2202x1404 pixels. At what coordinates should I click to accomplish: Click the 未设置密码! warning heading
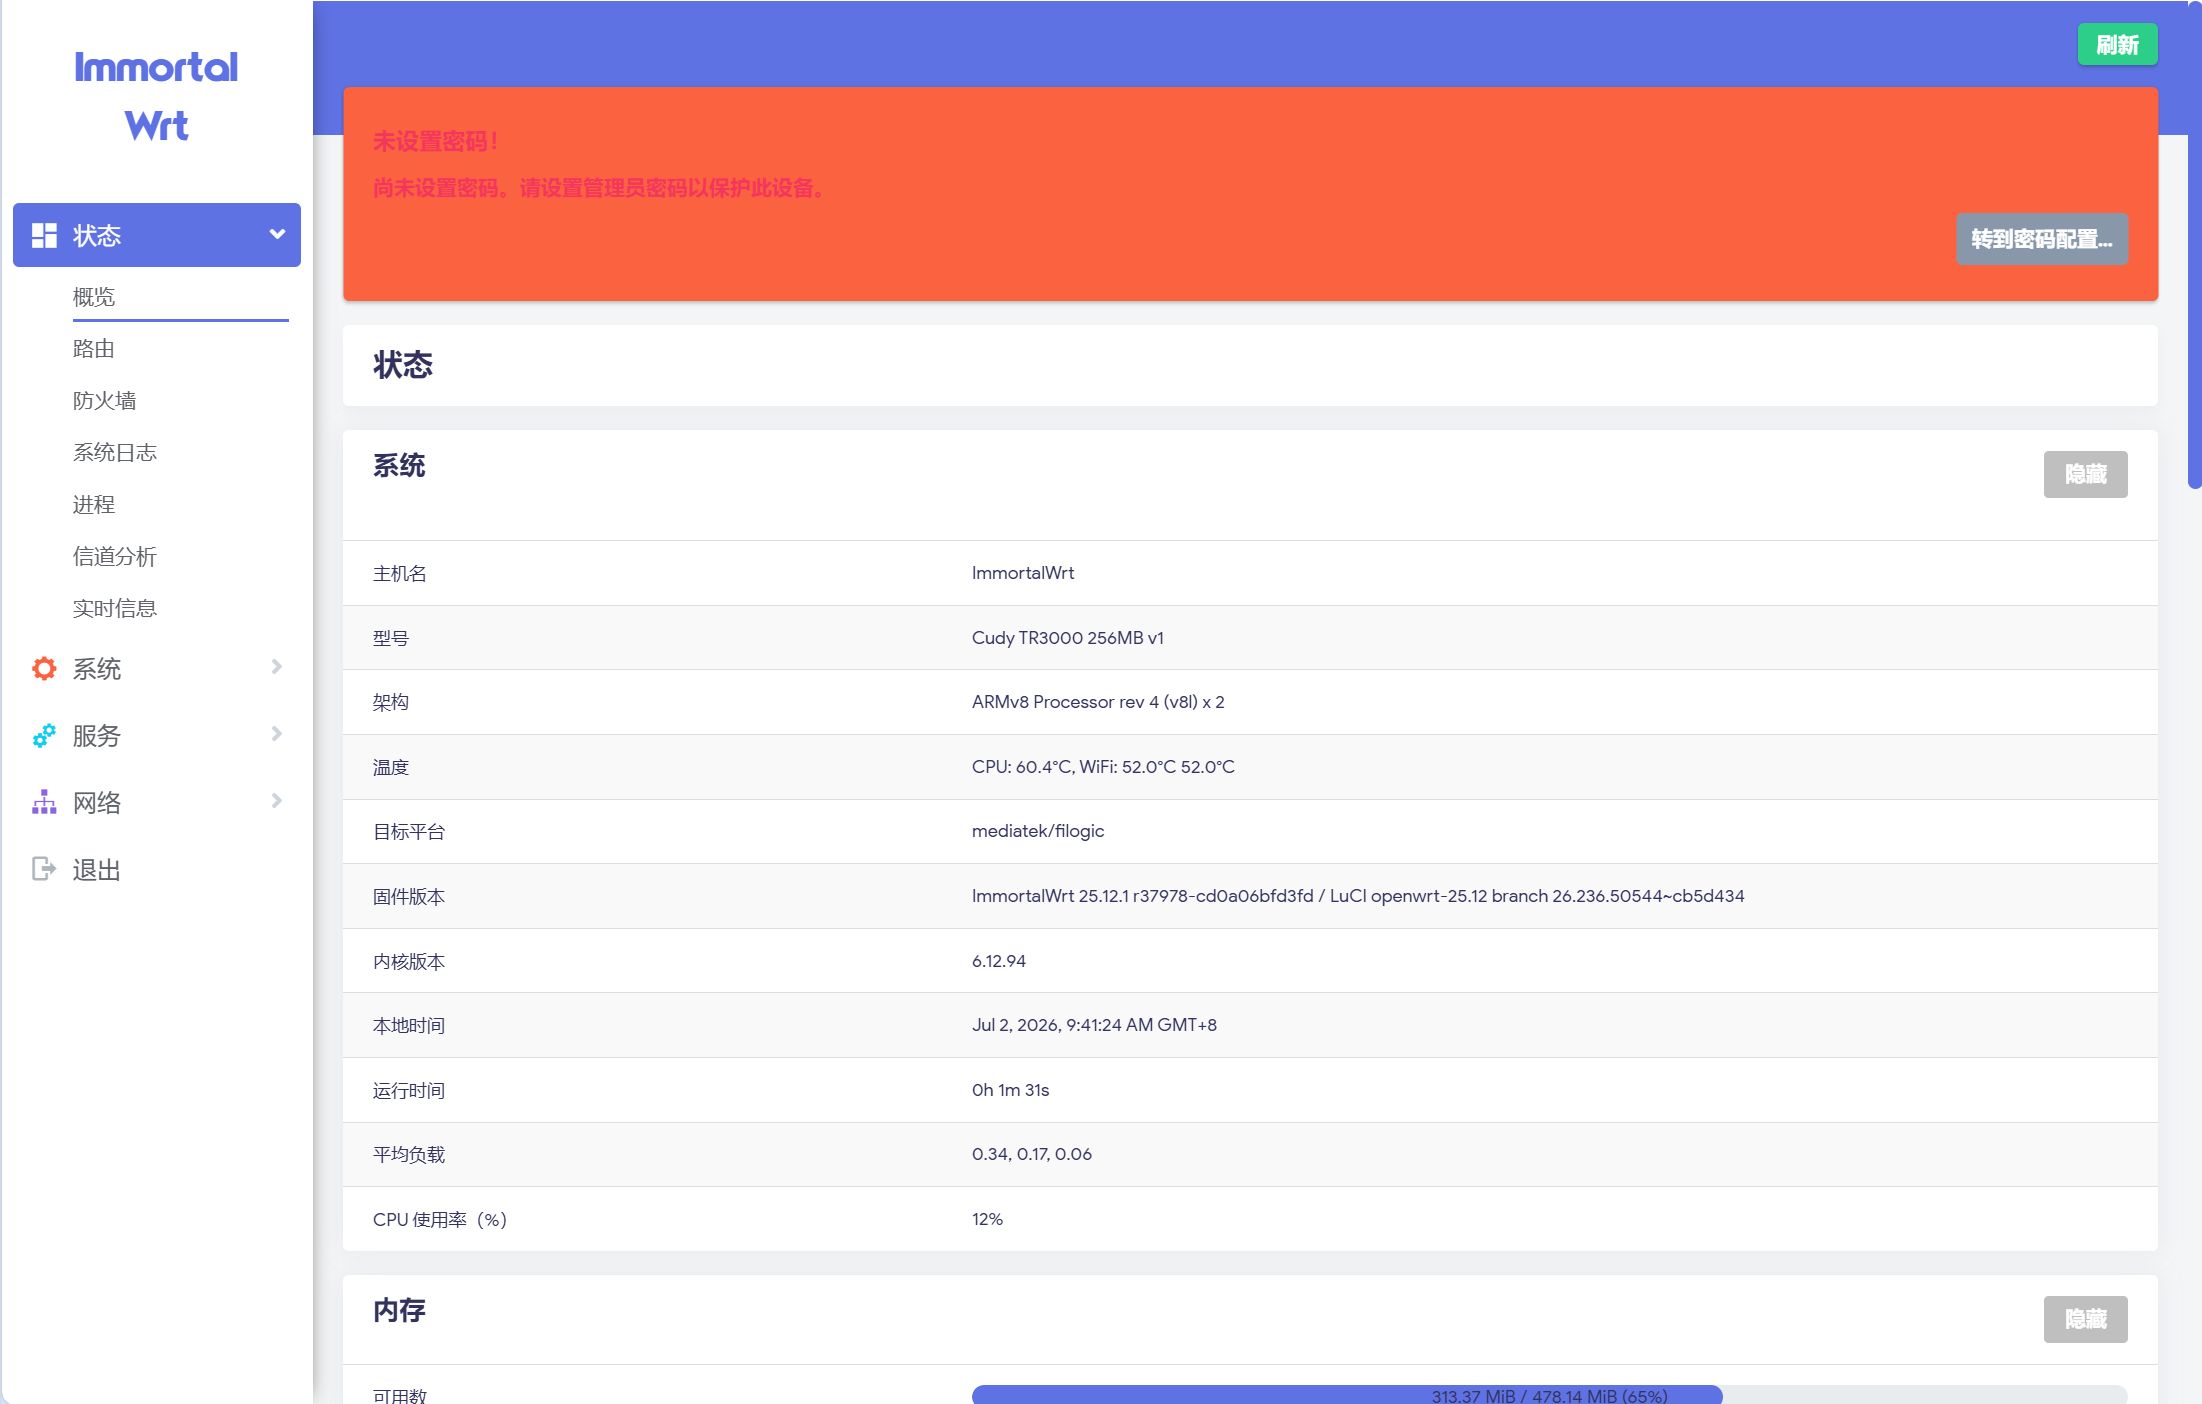[436, 141]
